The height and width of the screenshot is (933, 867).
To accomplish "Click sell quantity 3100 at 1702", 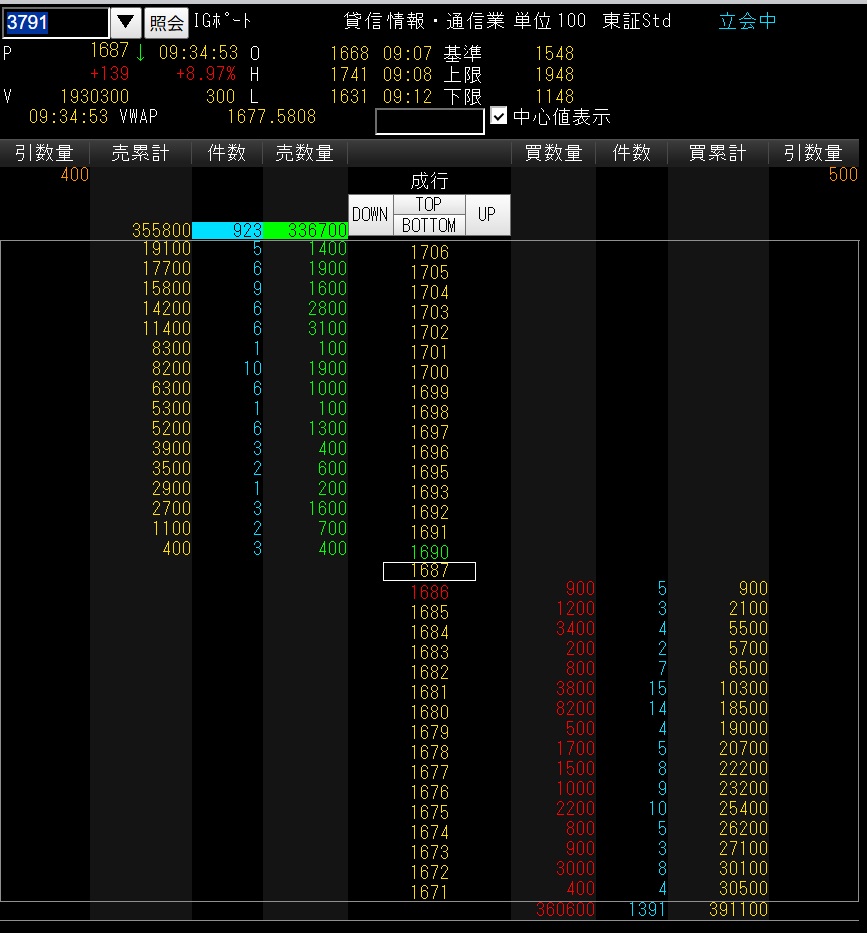I will pyautogui.click(x=327, y=328).
